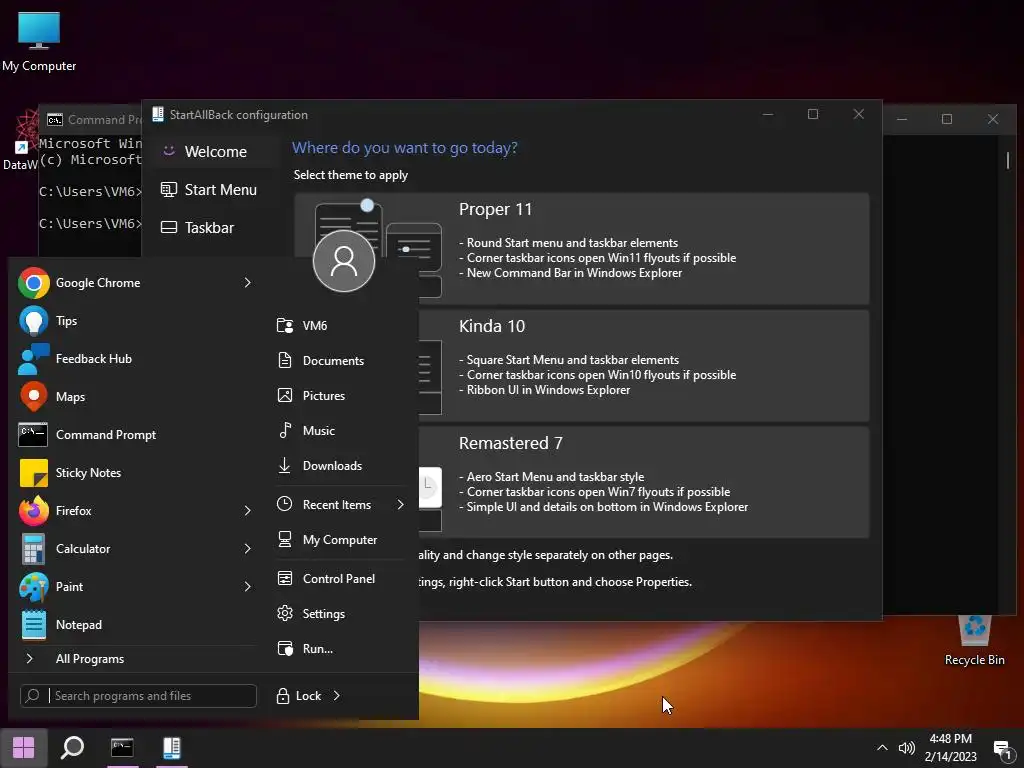Expand Firefox jump list arrow
Viewport: 1024px width, 768px height.
(248, 511)
